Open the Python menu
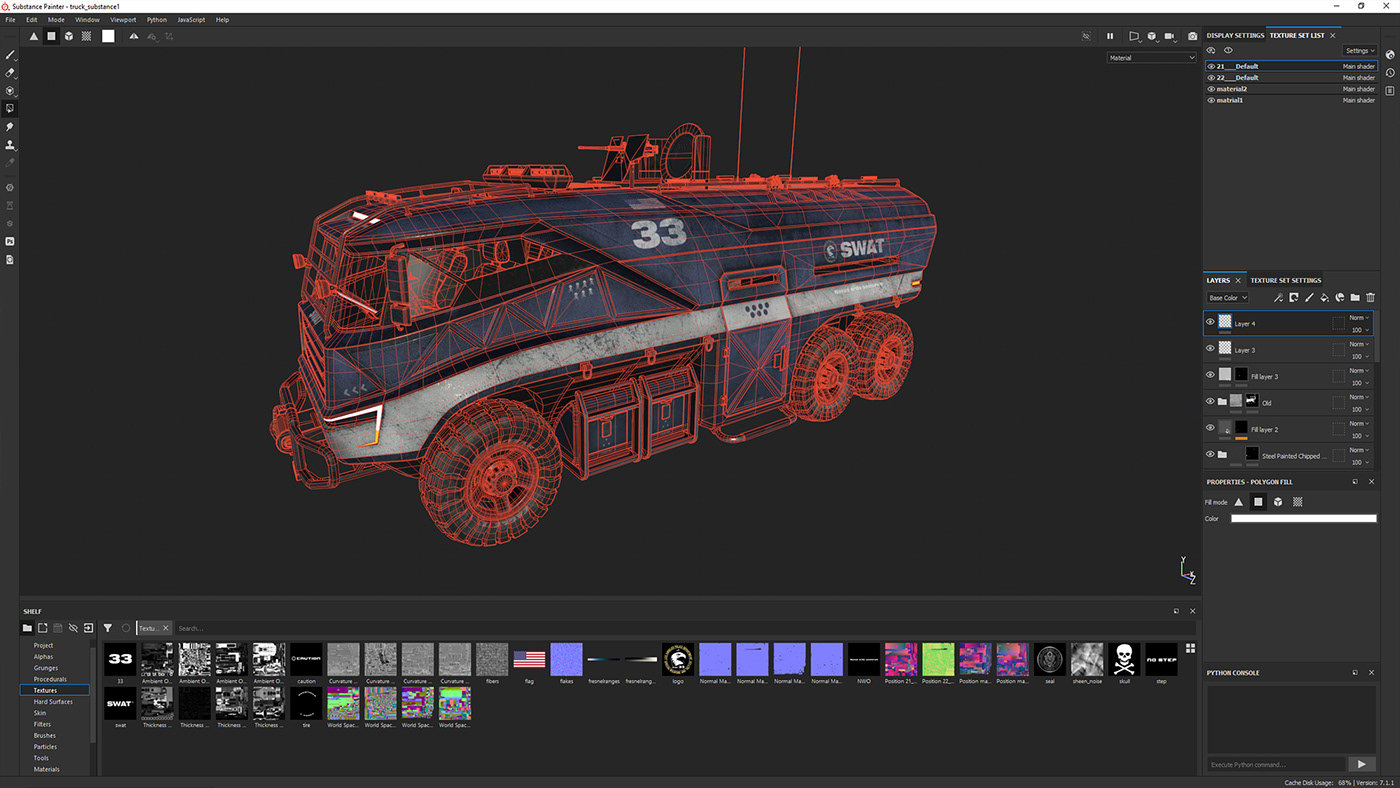 click(157, 19)
